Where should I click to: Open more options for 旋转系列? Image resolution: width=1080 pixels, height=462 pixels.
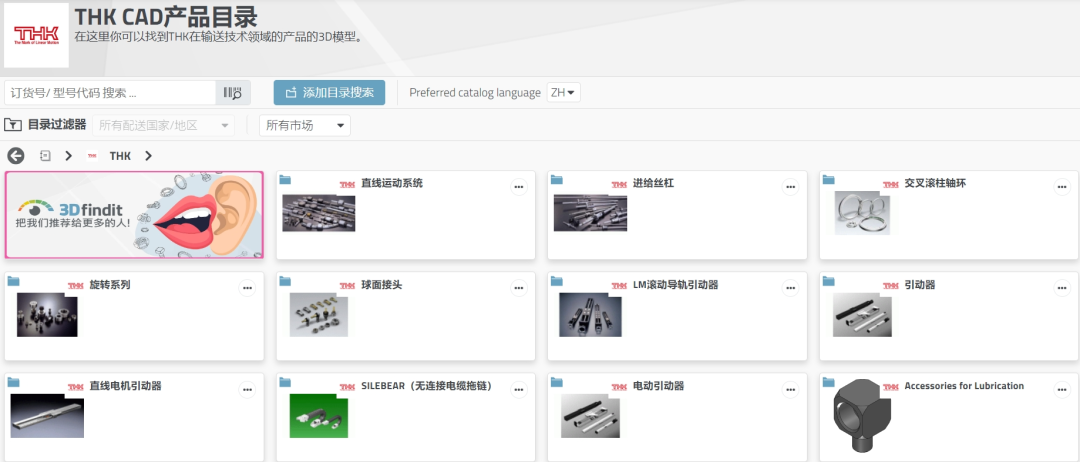pos(247,288)
